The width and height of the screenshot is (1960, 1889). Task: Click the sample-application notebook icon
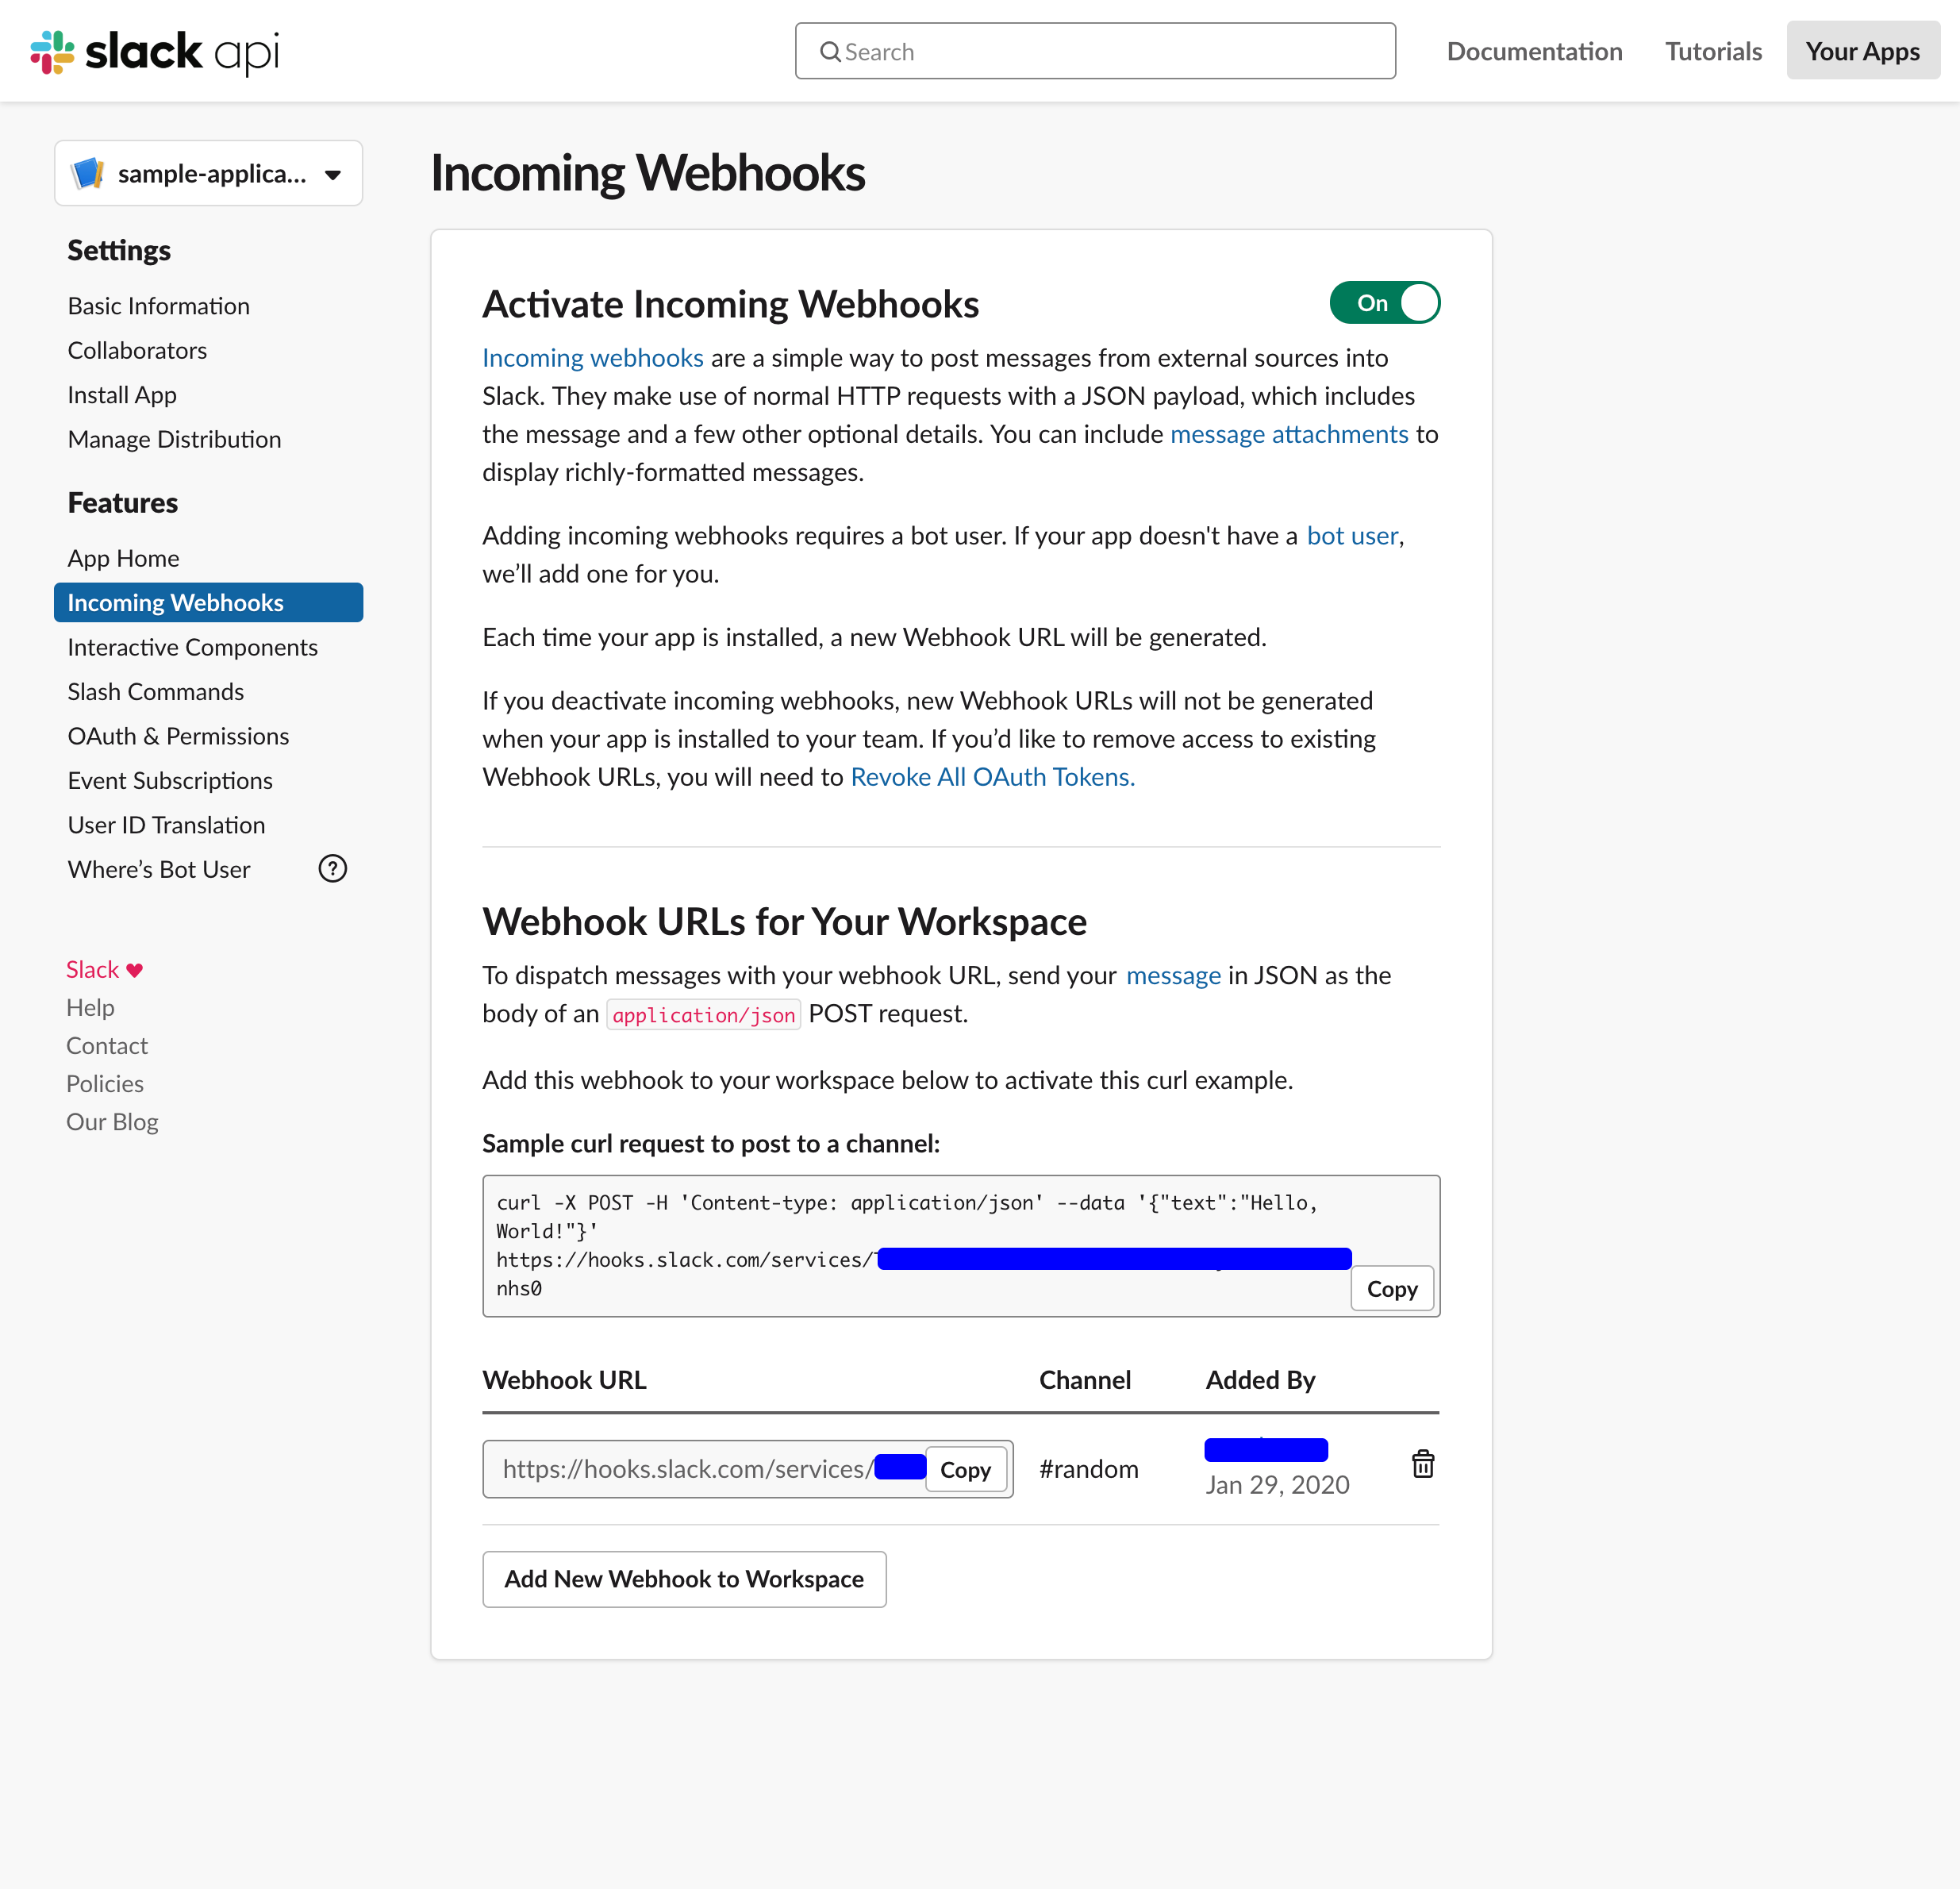click(89, 172)
